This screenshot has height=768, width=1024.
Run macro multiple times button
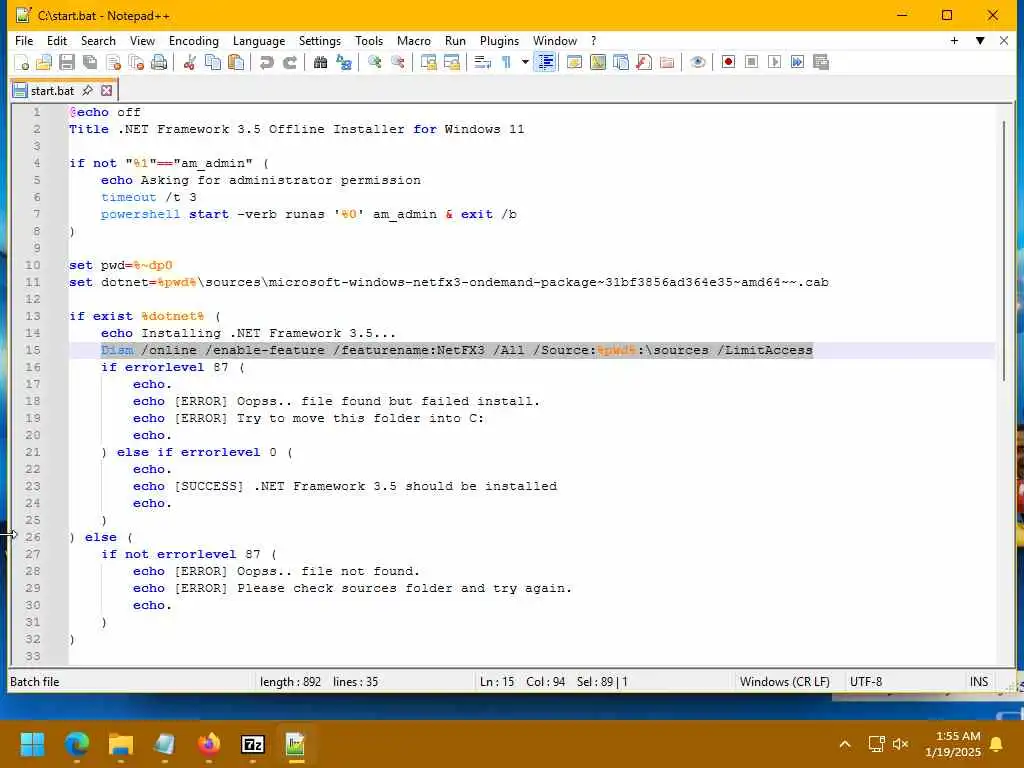797,63
